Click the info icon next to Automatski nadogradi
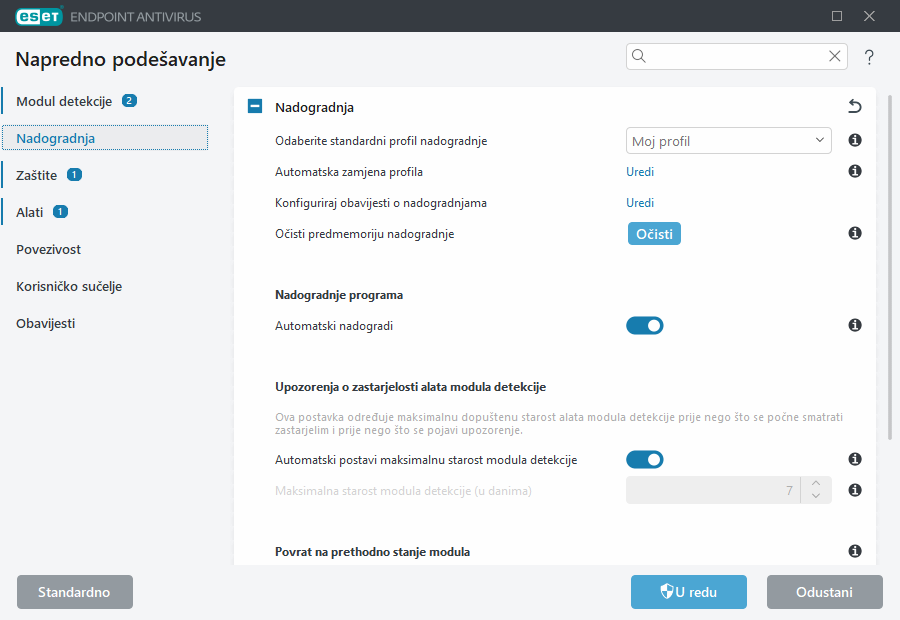Image resolution: width=900 pixels, height=620 pixels. (x=855, y=325)
